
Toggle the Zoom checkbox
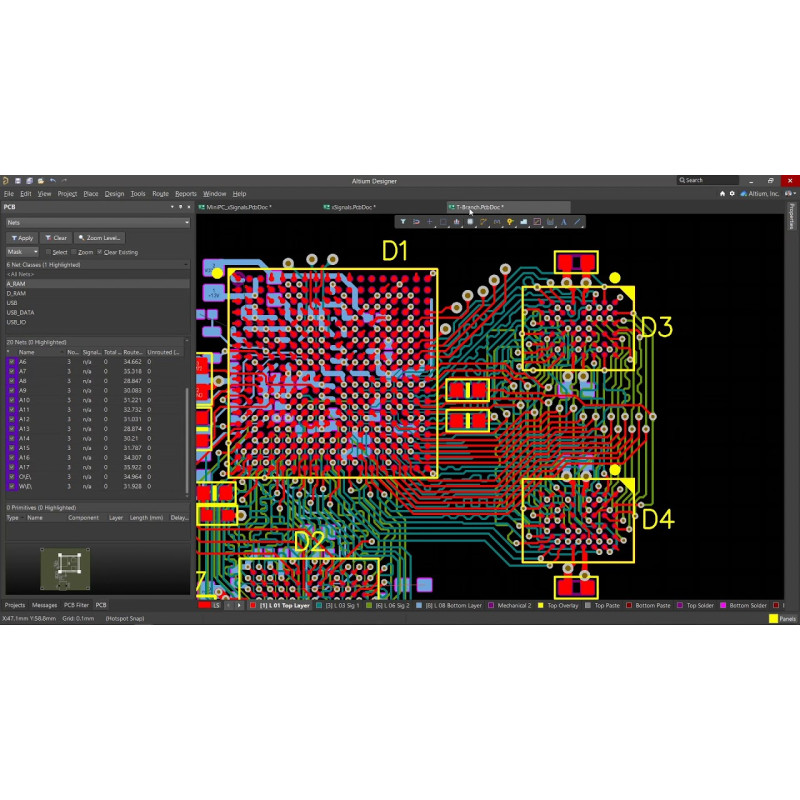73,252
